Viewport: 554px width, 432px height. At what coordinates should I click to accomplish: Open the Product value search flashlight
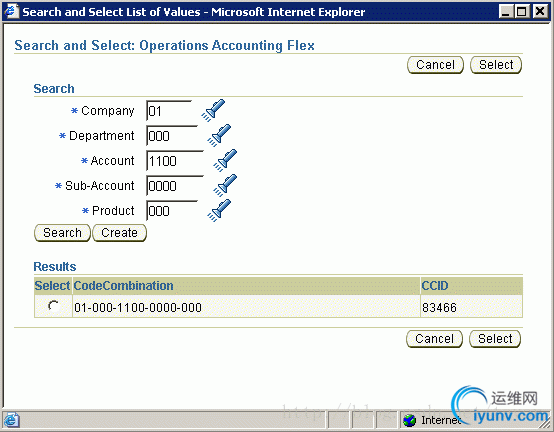219,211
